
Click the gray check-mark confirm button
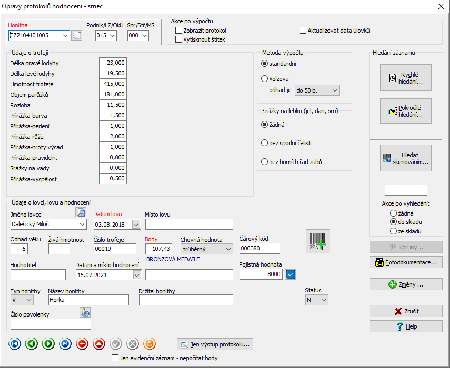(116, 344)
